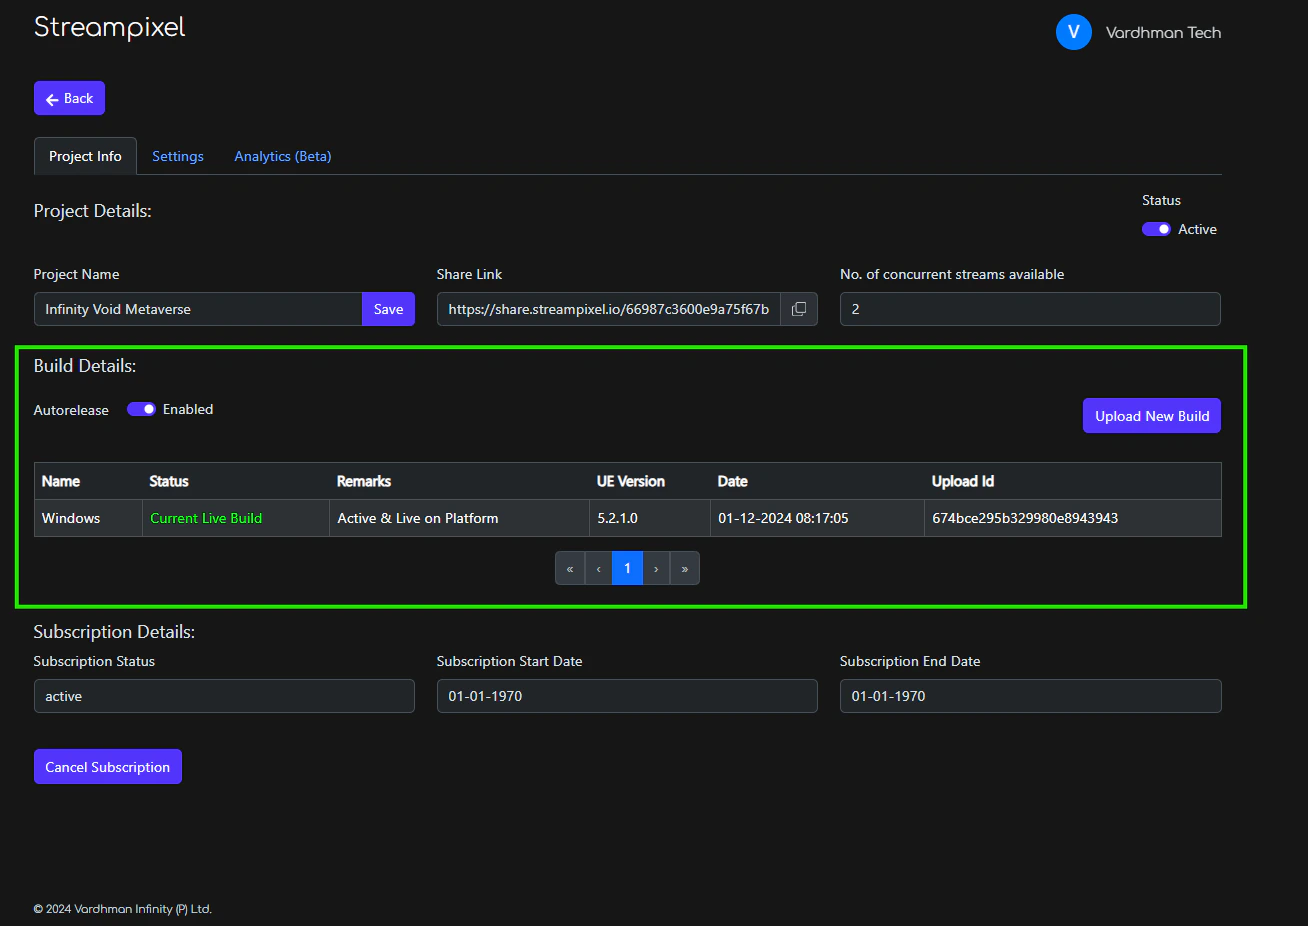Open the Vardhman Tech account name

click(x=1163, y=33)
